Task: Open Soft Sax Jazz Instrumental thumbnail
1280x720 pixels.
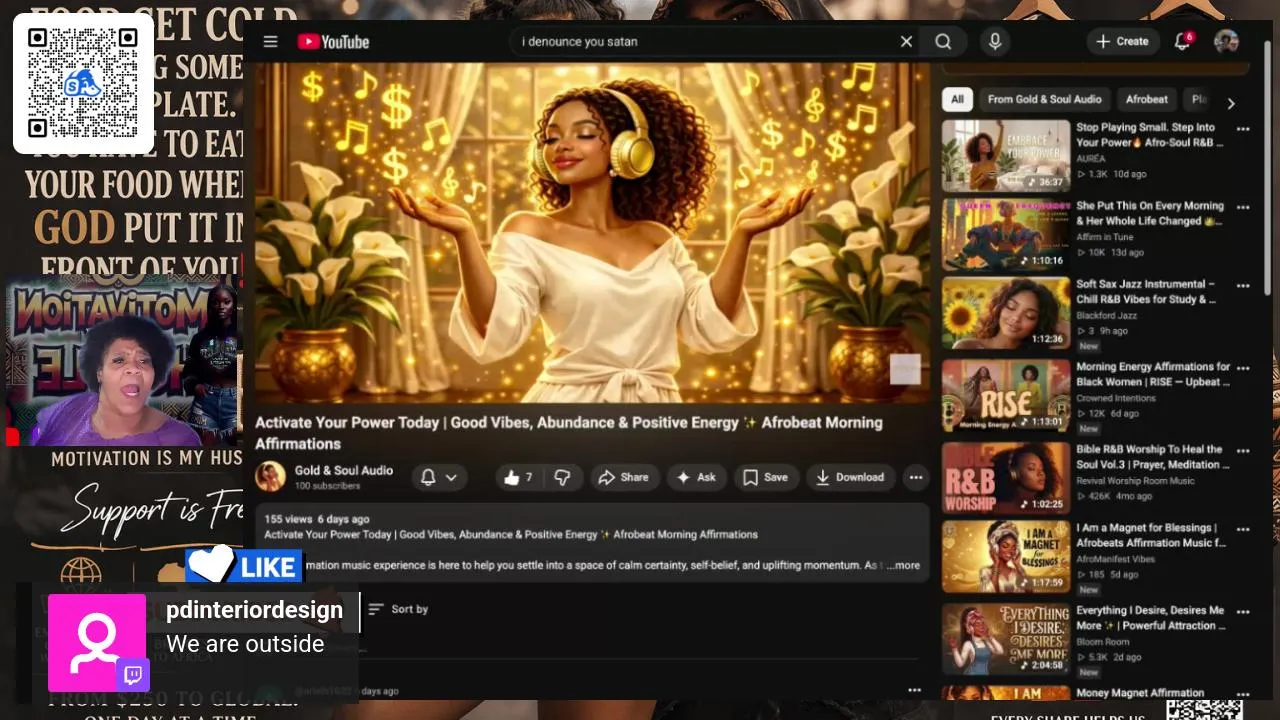Action: 1005,312
